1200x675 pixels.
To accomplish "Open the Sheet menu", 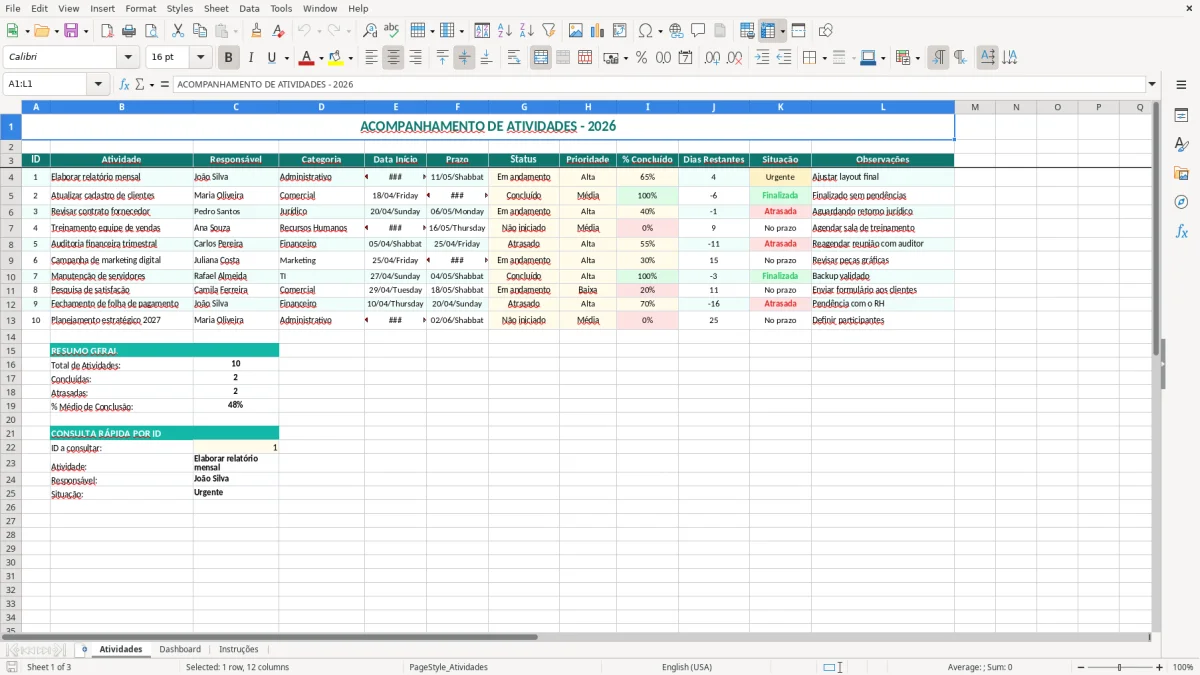I will 216,8.
